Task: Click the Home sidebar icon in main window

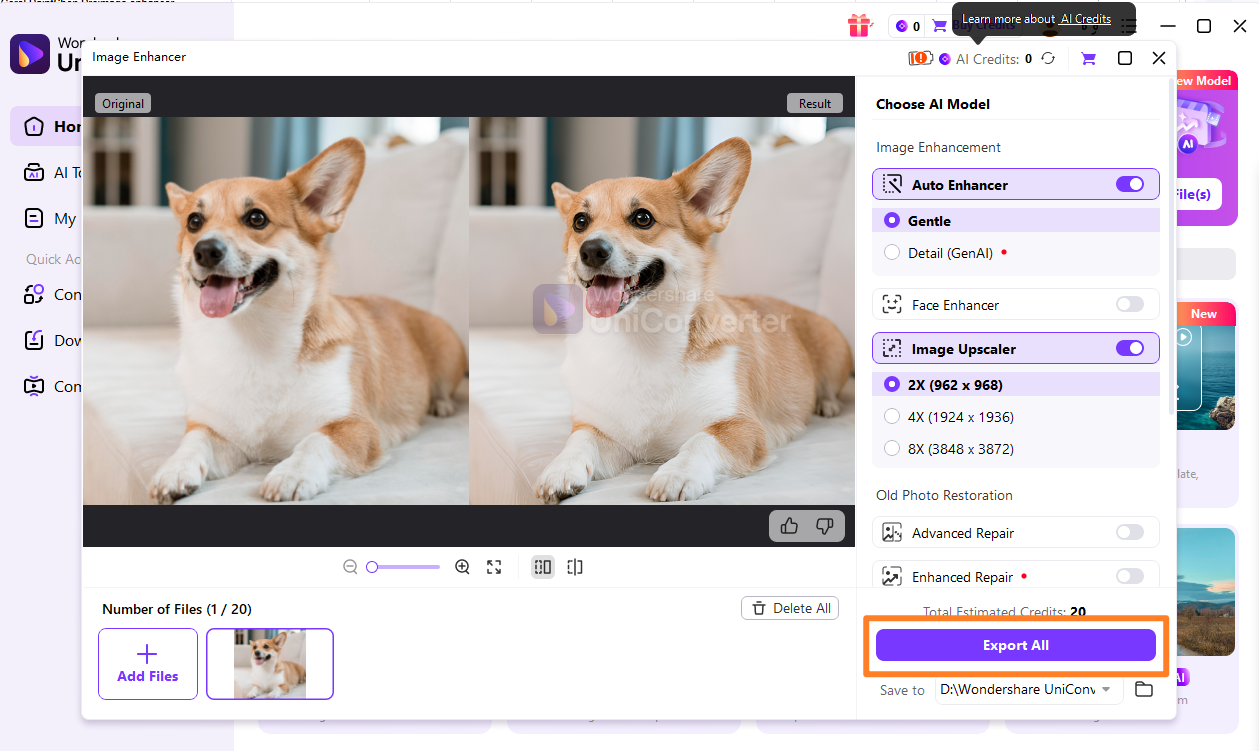Action: point(35,126)
